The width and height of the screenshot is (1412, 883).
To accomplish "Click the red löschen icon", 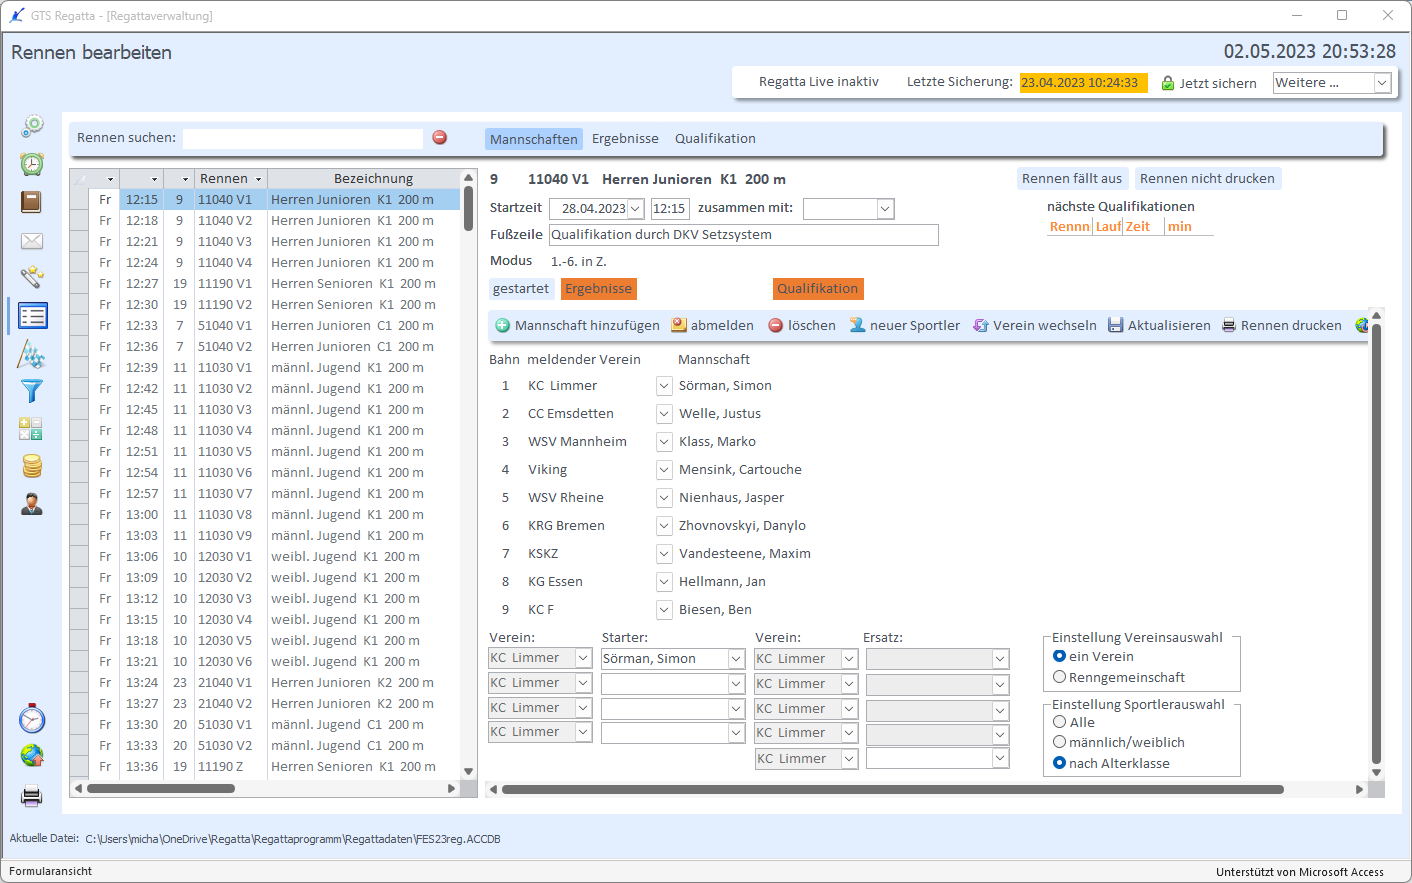I will (776, 325).
